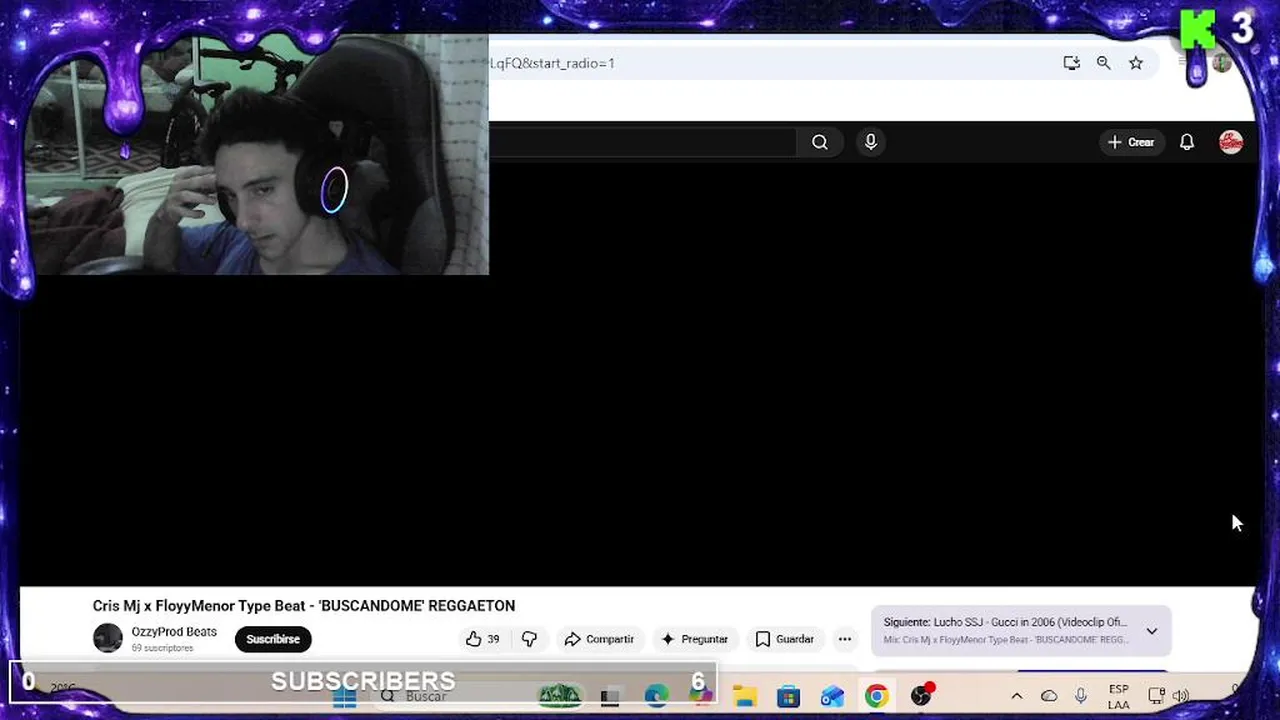This screenshot has height=720, width=1280.
Task: Click the video title BUSCANDOME REGGAETON
Action: [x=304, y=606]
